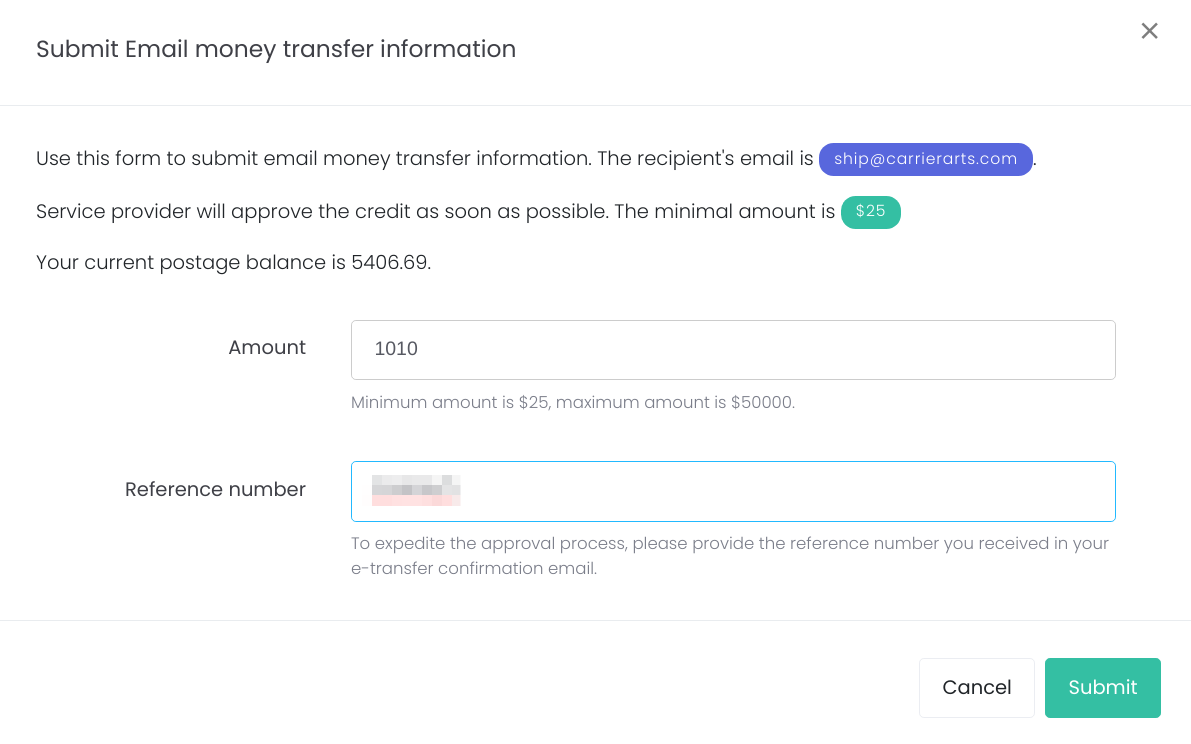Screen dimensions: 1191x744
Task: Click the Submit Email money transfer information title
Action: pyautogui.click(x=276, y=49)
